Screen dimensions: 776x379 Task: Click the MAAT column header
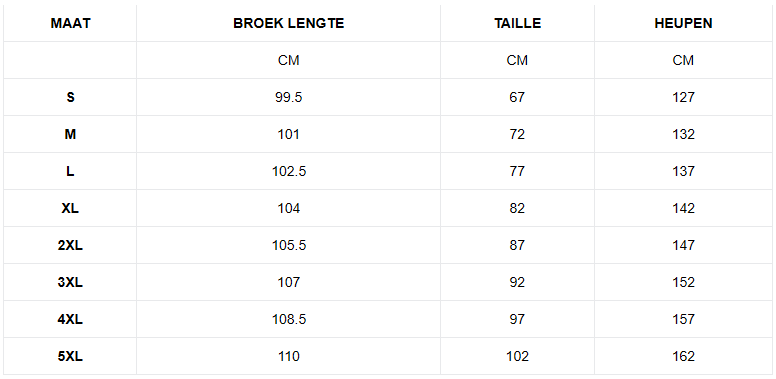coord(70,23)
